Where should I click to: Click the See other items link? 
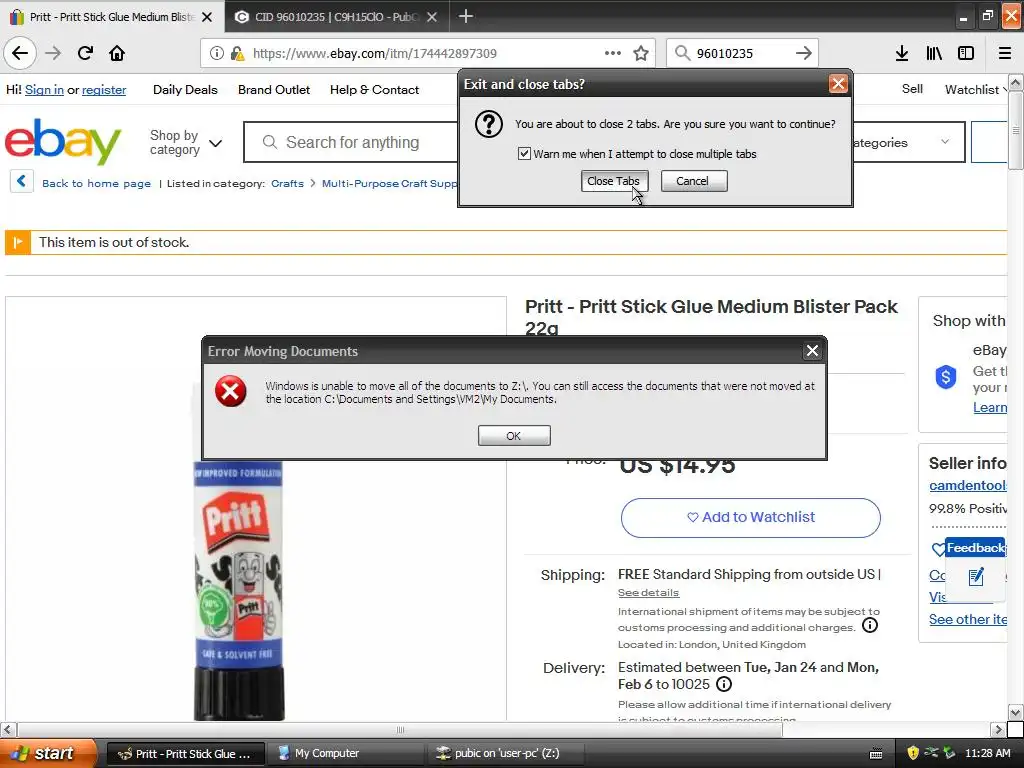968,619
